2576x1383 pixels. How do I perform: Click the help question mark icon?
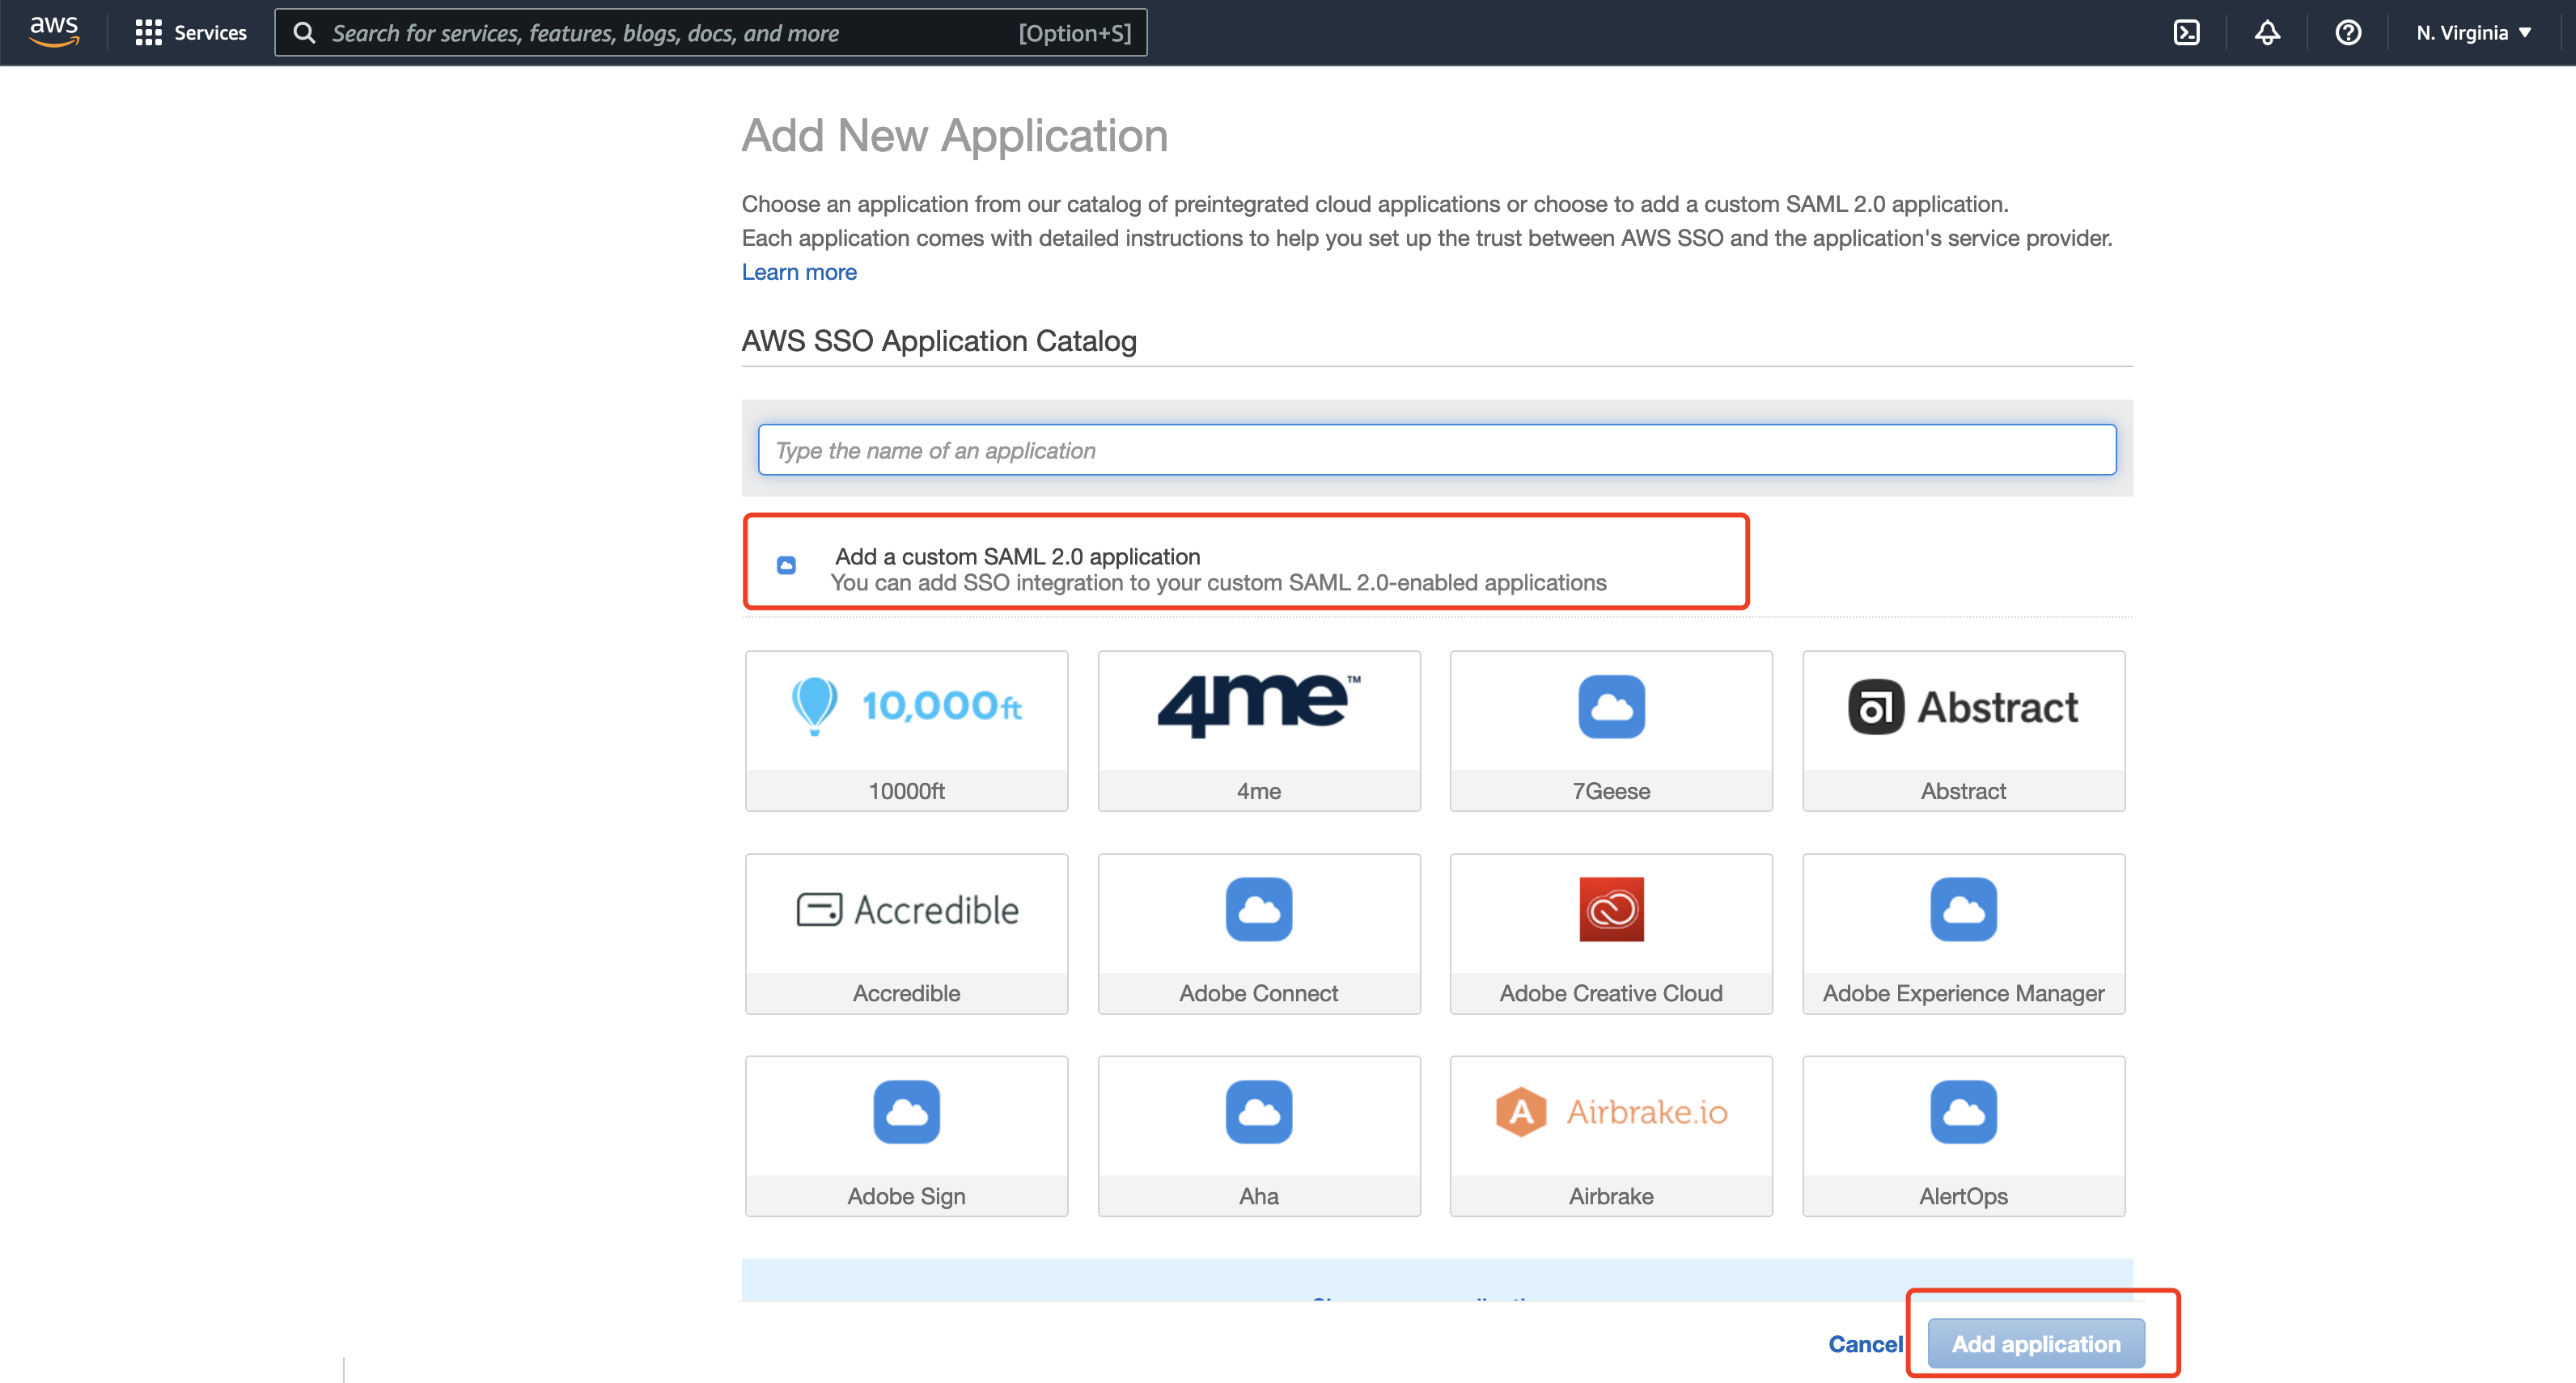pyautogui.click(x=2347, y=33)
